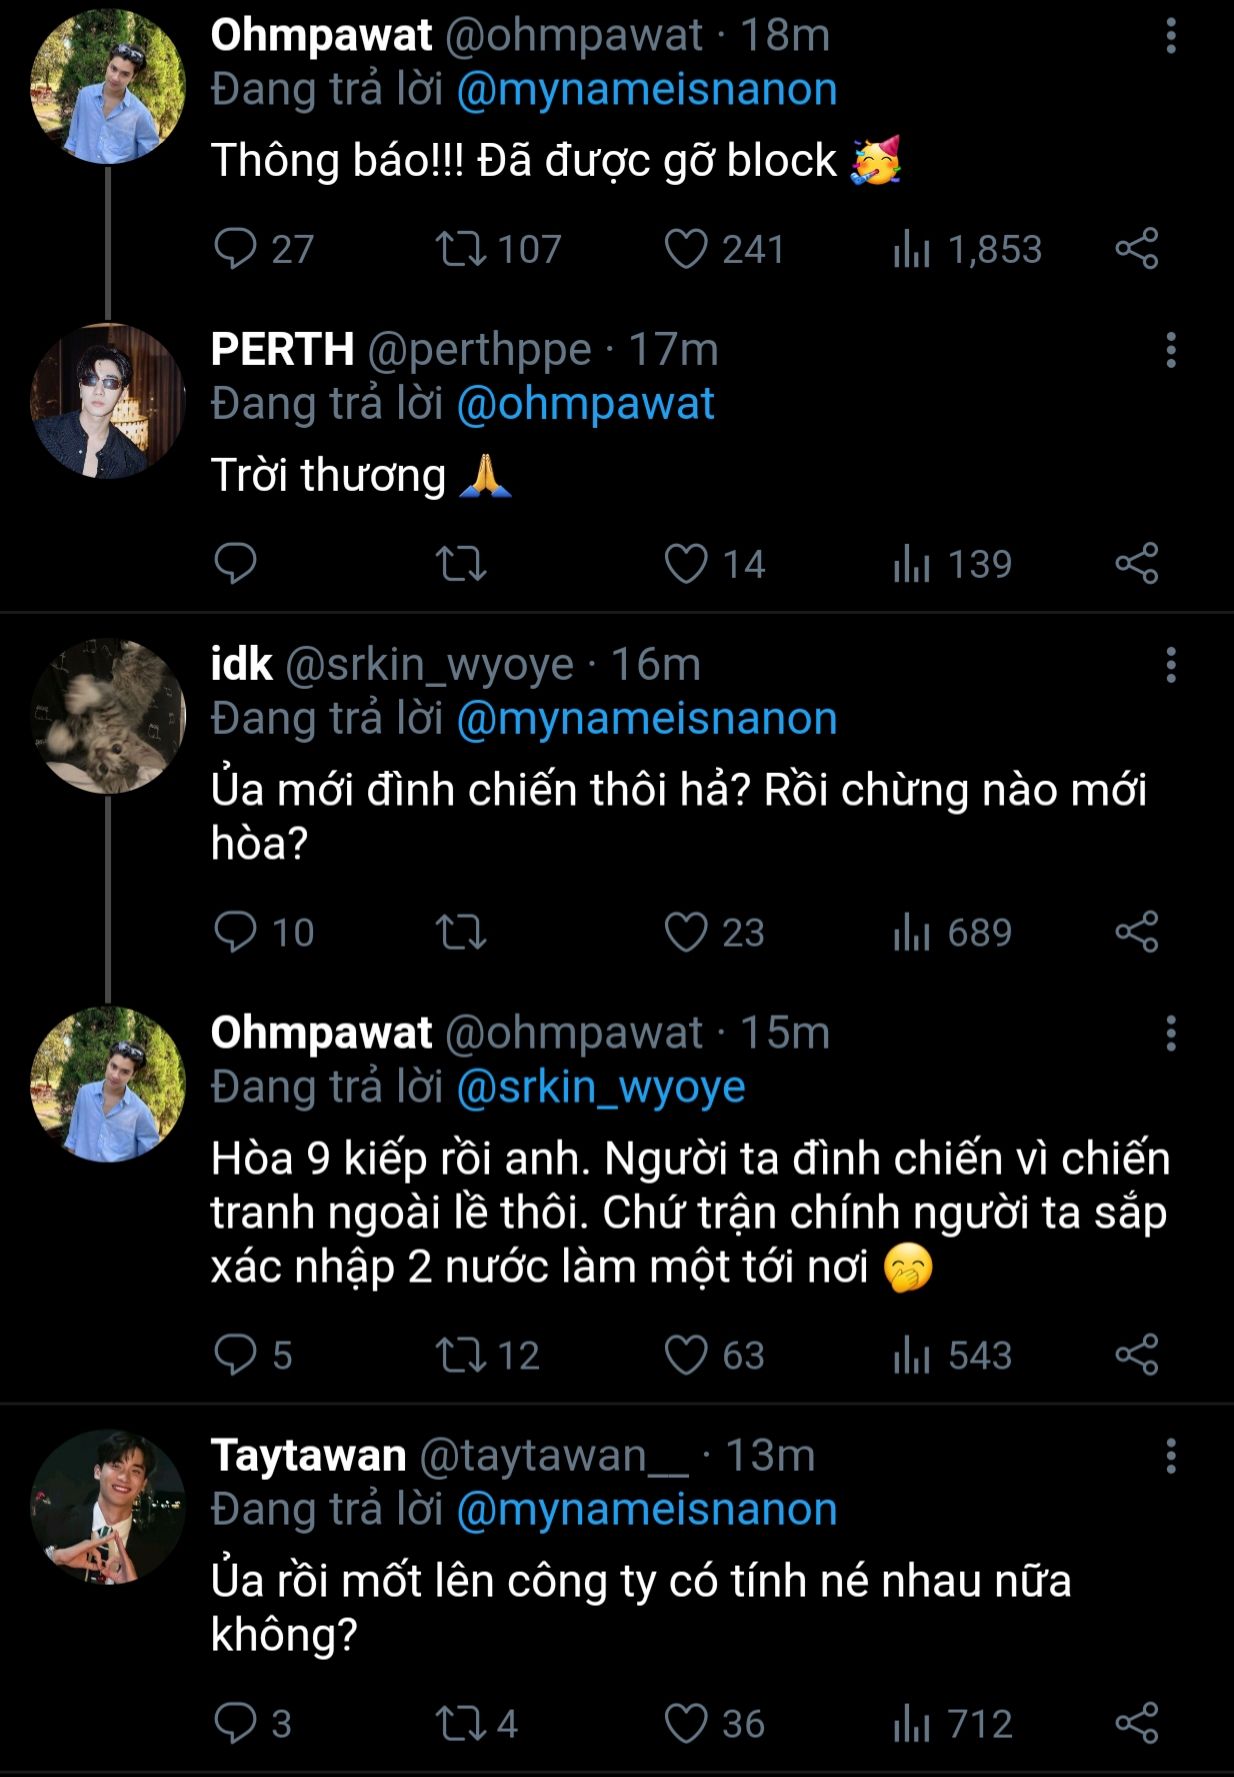Open Taytawan's profile picture
This screenshot has width=1234, height=1777.
pos(108,1507)
